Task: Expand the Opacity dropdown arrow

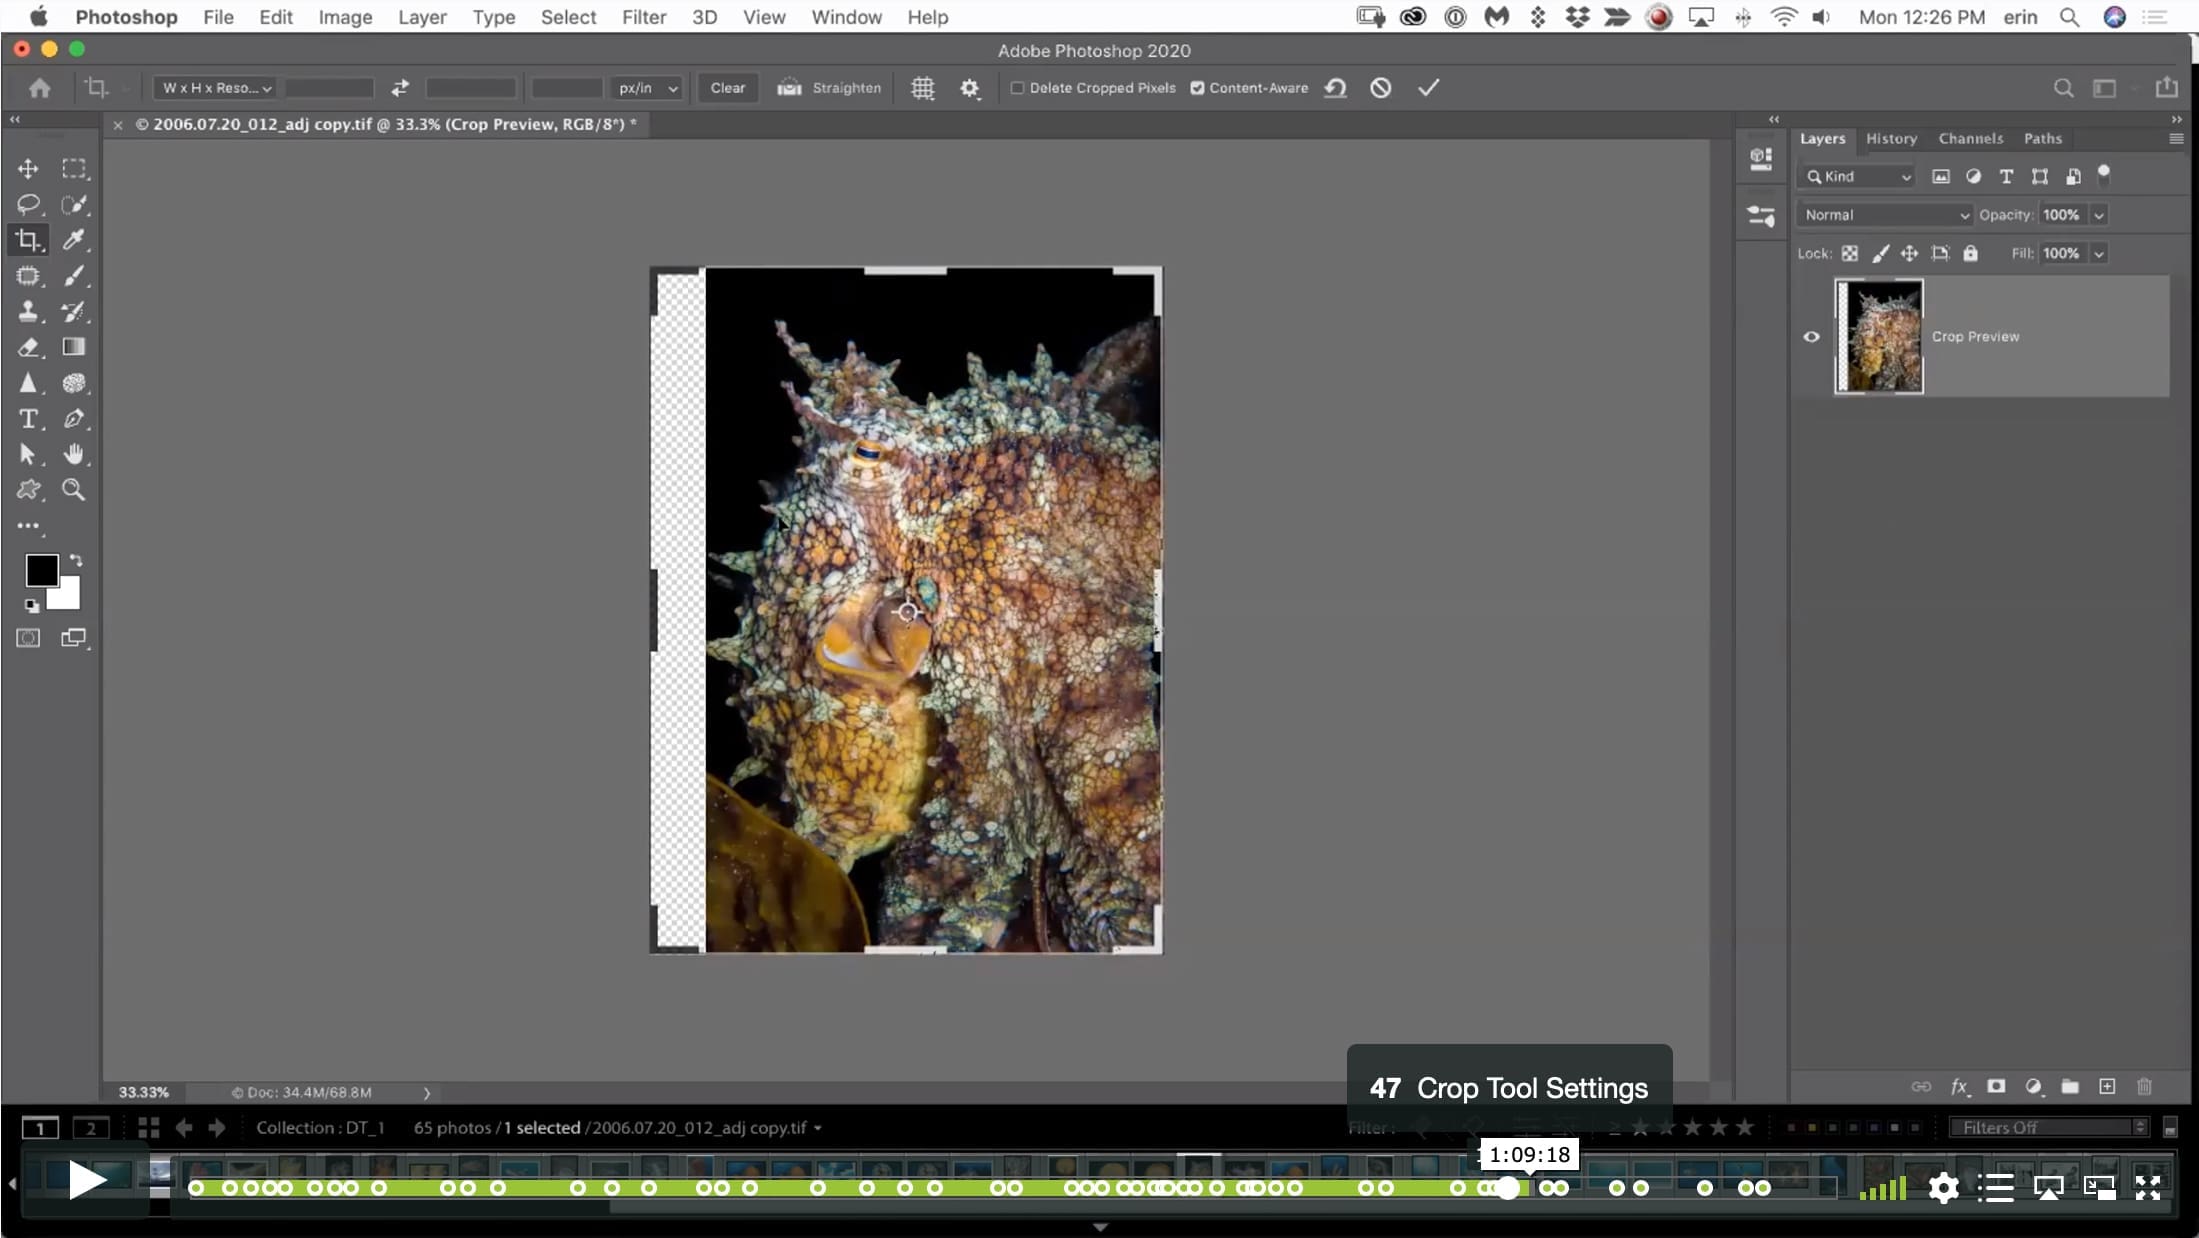Action: pyautogui.click(x=2099, y=215)
